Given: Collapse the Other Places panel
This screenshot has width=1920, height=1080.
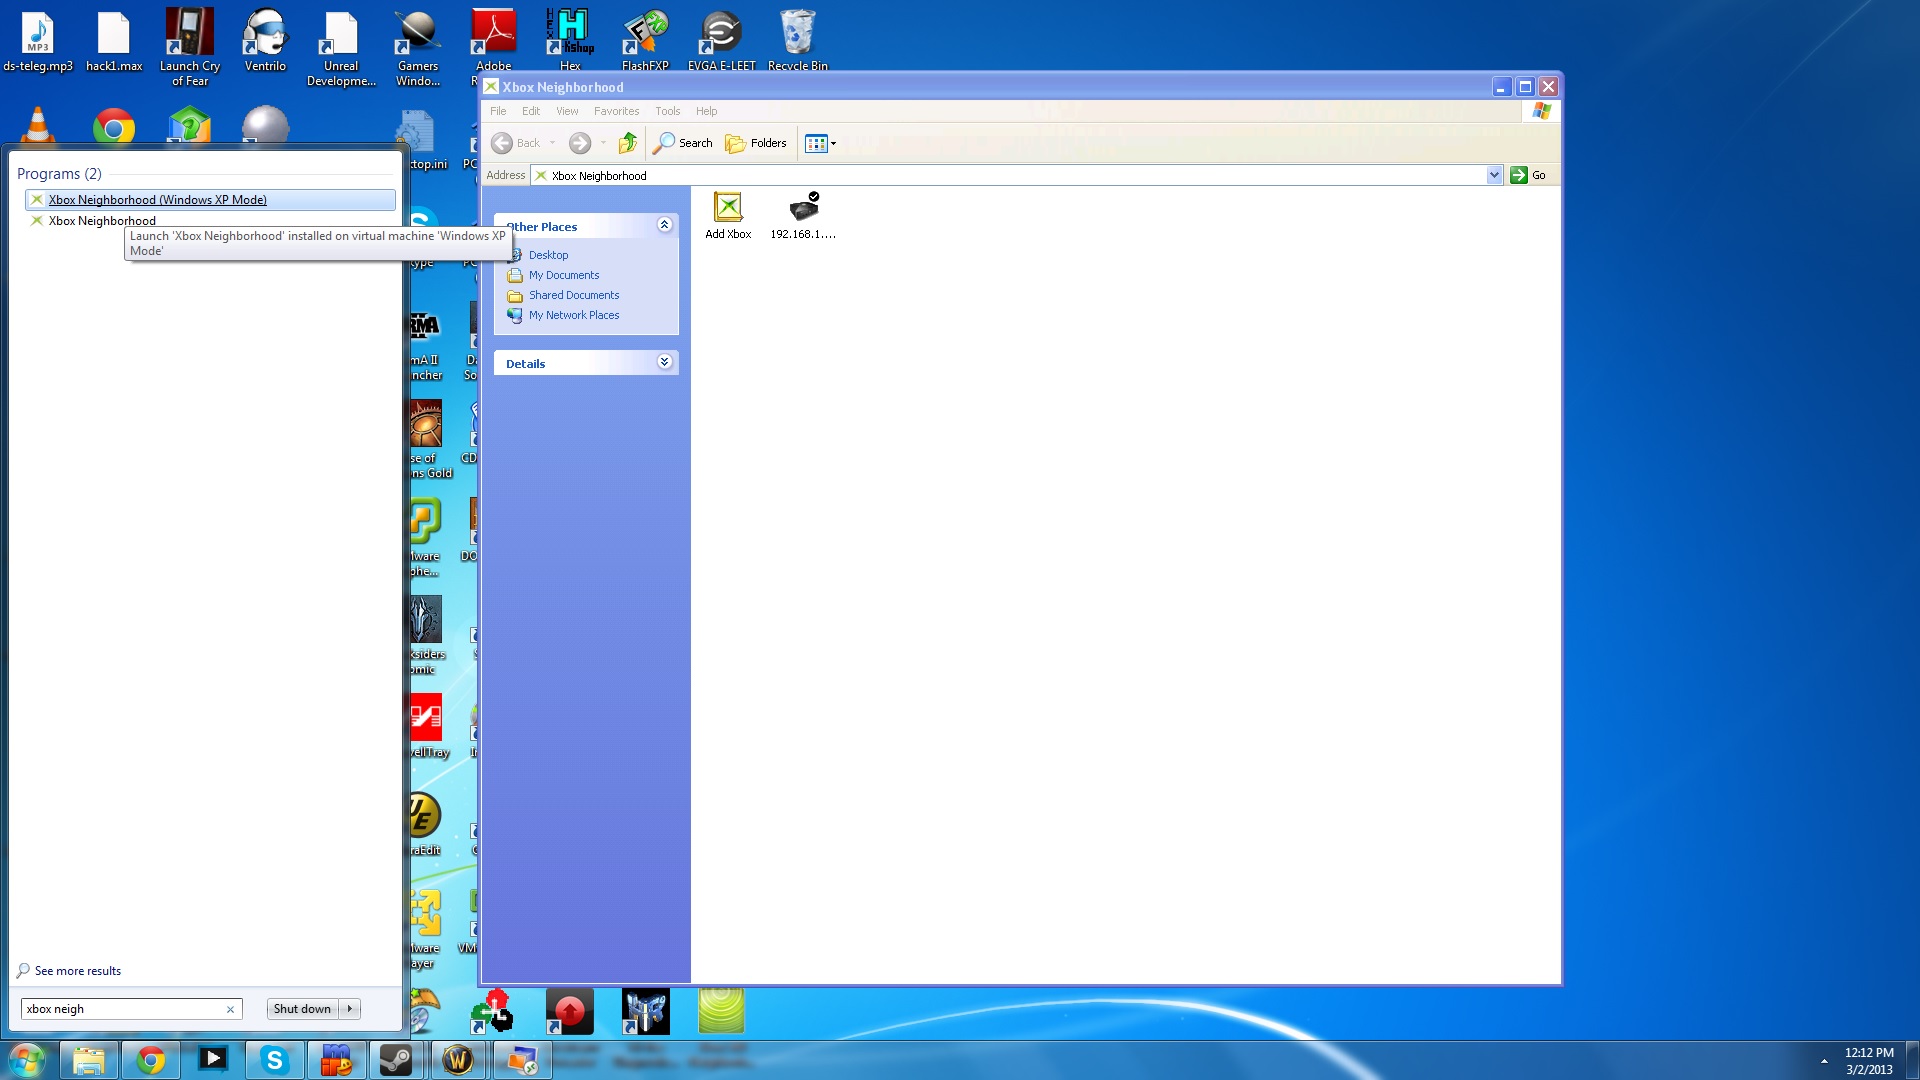Looking at the screenshot, I should [x=664, y=225].
